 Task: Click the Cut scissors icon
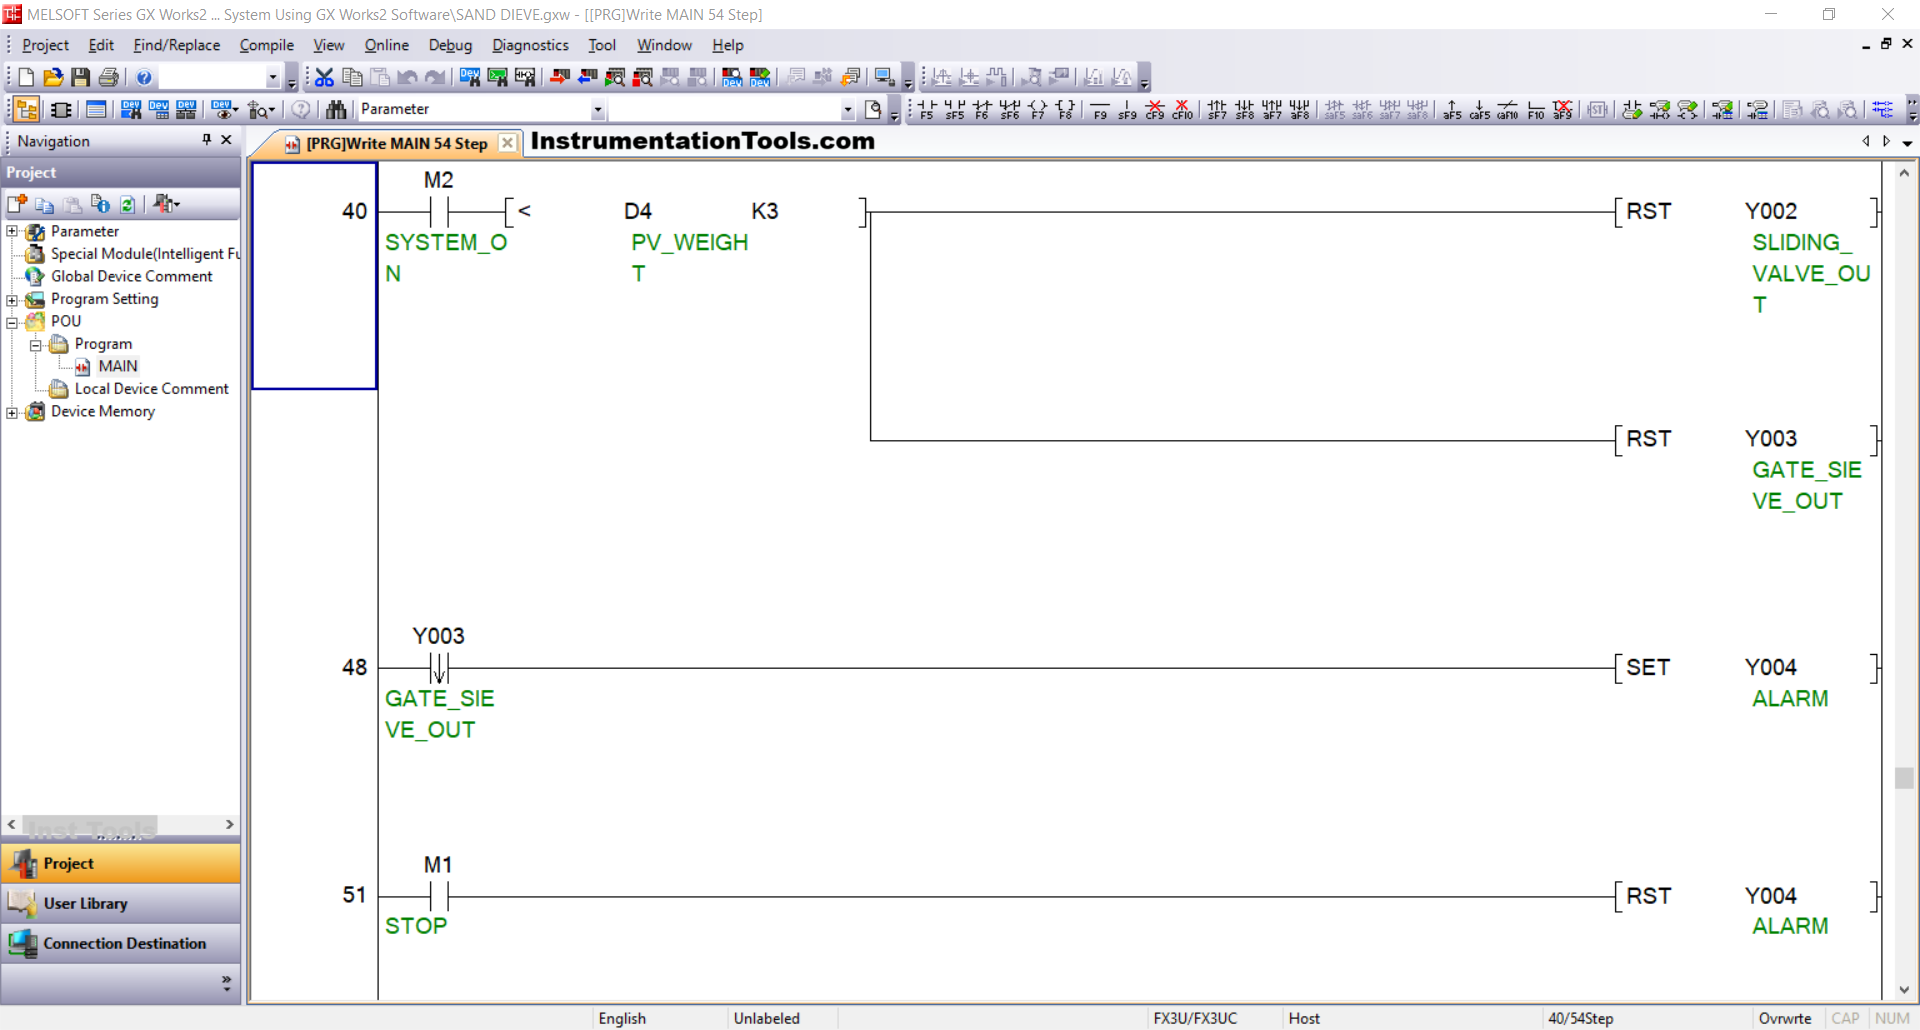pyautogui.click(x=324, y=77)
